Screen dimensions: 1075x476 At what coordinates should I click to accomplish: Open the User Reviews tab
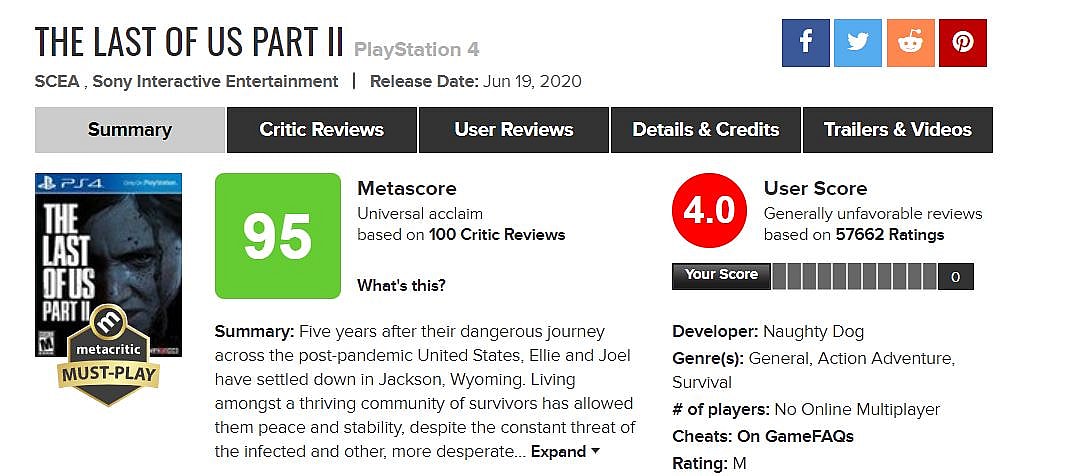pyautogui.click(x=513, y=130)
